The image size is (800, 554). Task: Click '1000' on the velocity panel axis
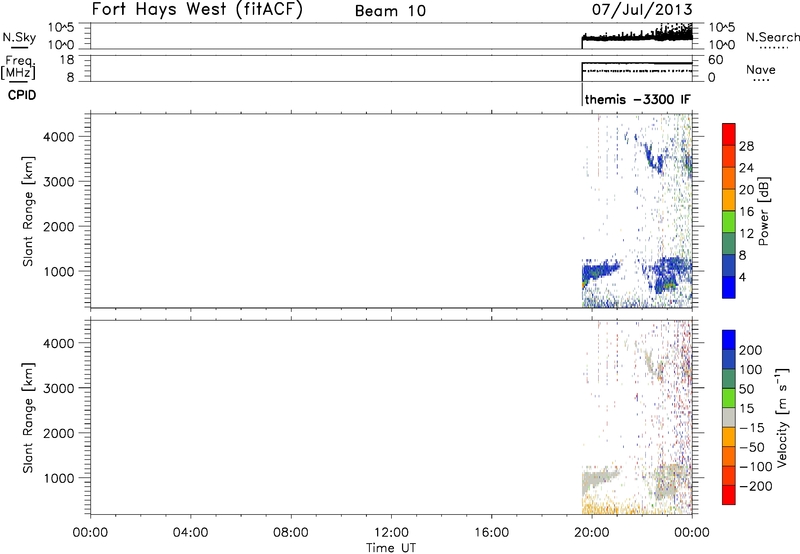click(59, 478)
